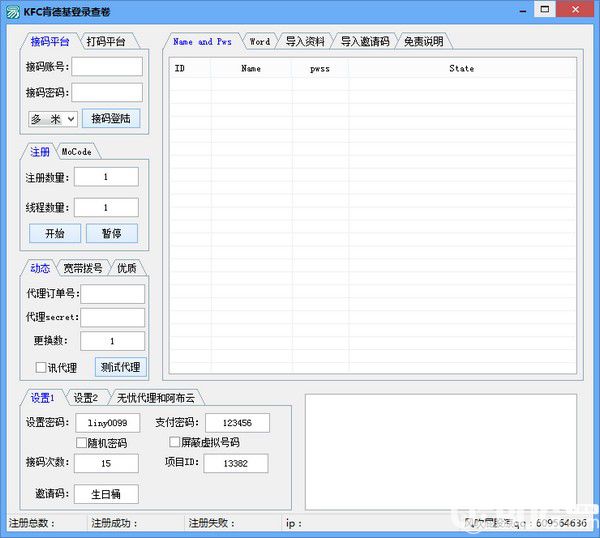Open the 设置2 tab
This screenshot has width=600, height=538.
point(86,398)
